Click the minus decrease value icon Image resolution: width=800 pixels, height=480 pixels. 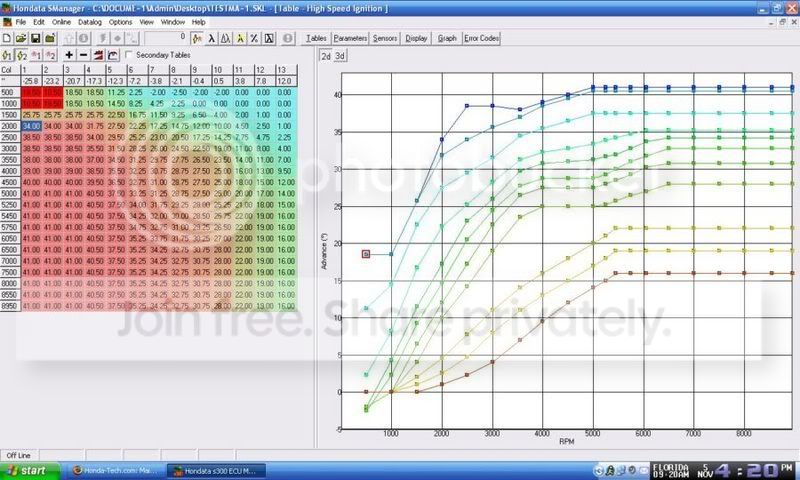coord(84,54)
